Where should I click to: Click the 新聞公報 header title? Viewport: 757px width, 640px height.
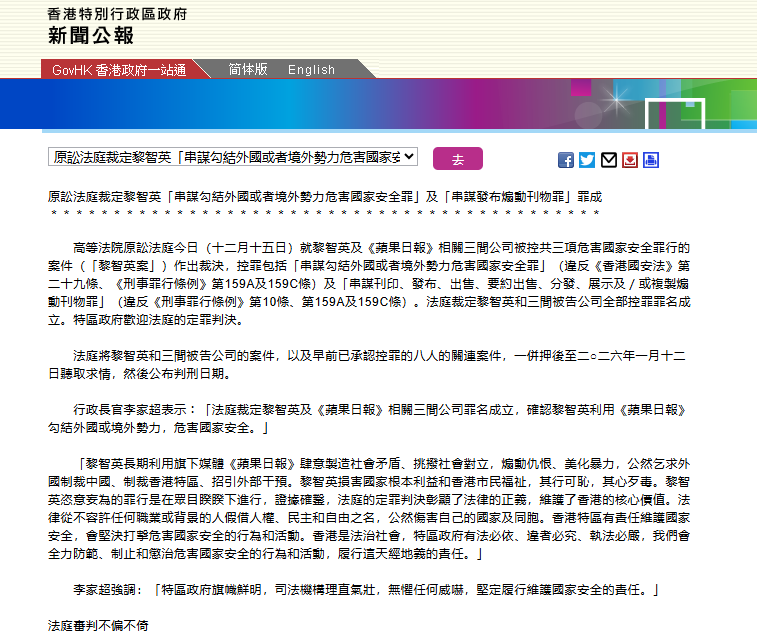click(x=91, y=36)
